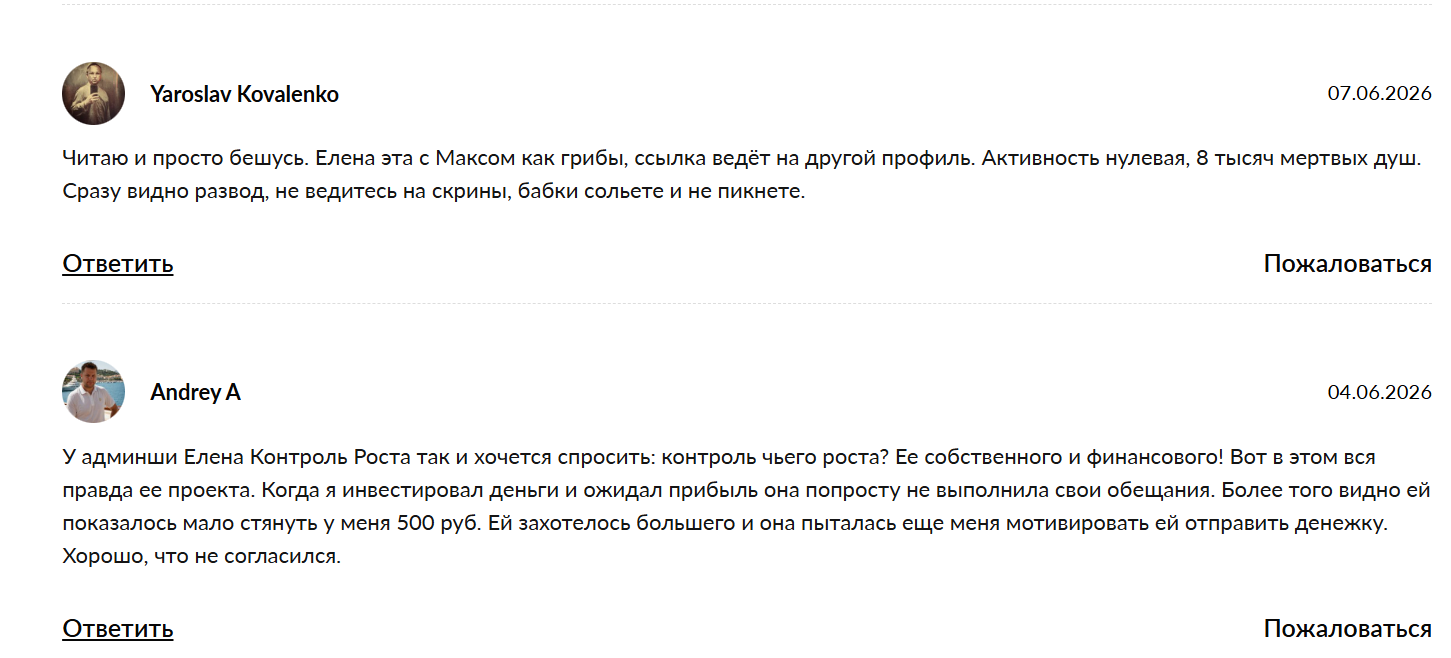Report Yaroslav Kovalenko's comment with Пожаловаться
This screenshot has width=1451, height=658.
pos(1347,263)
